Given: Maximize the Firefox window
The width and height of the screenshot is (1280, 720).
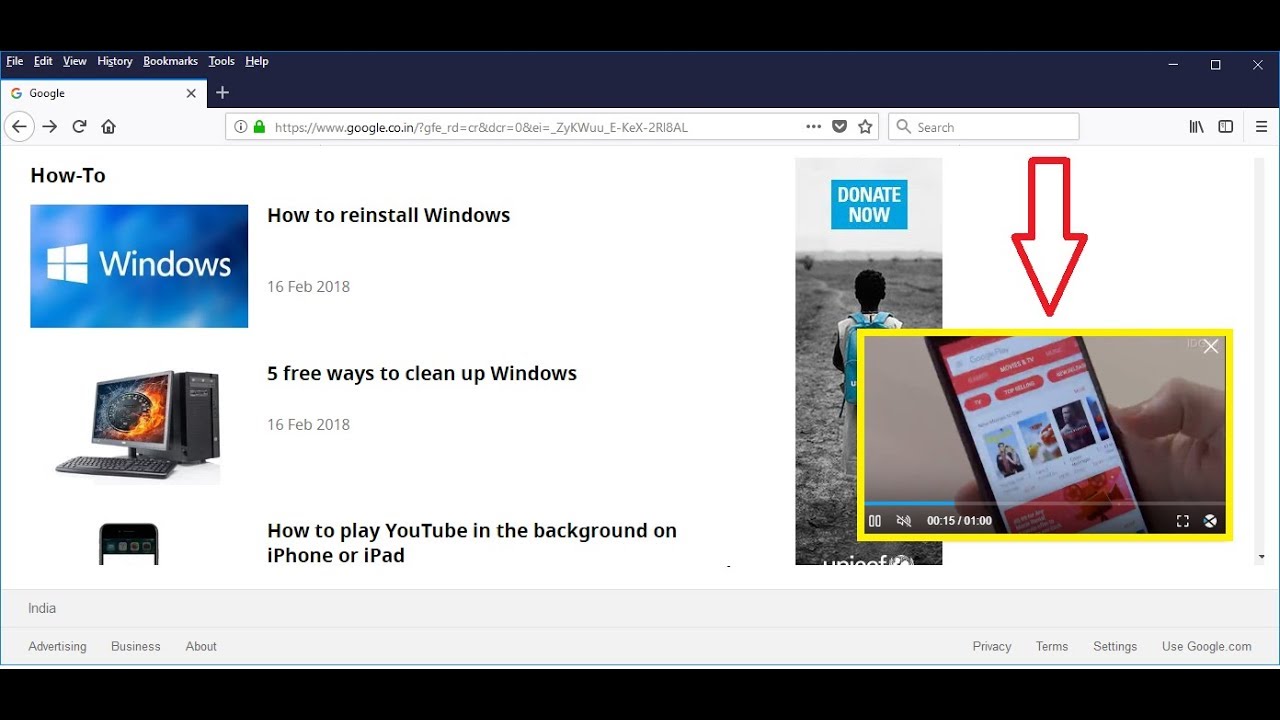Looking at the screenshot, I should pyautogui.click(x=1216, y=64).
